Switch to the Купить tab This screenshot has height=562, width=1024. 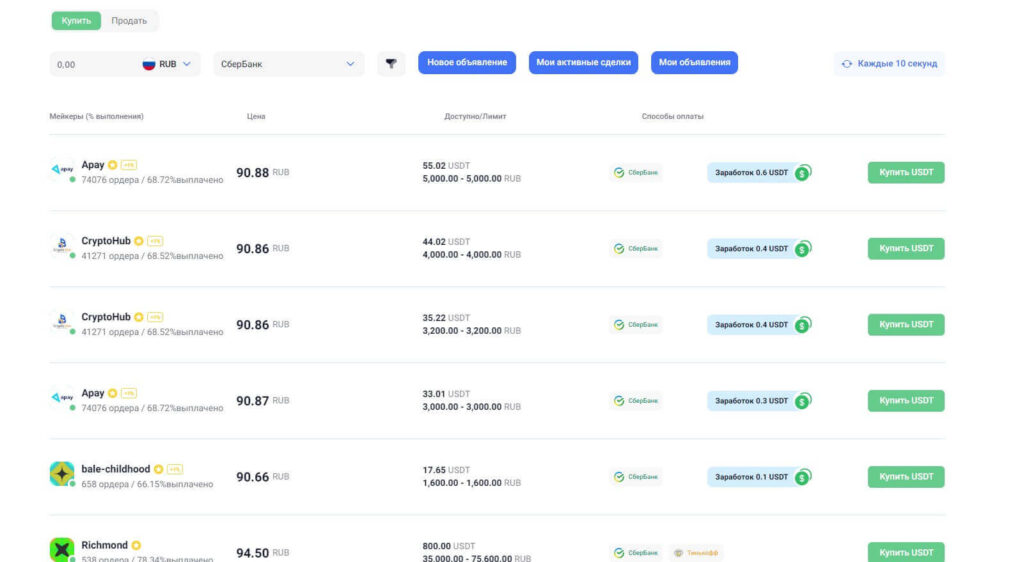click(76, 21)
